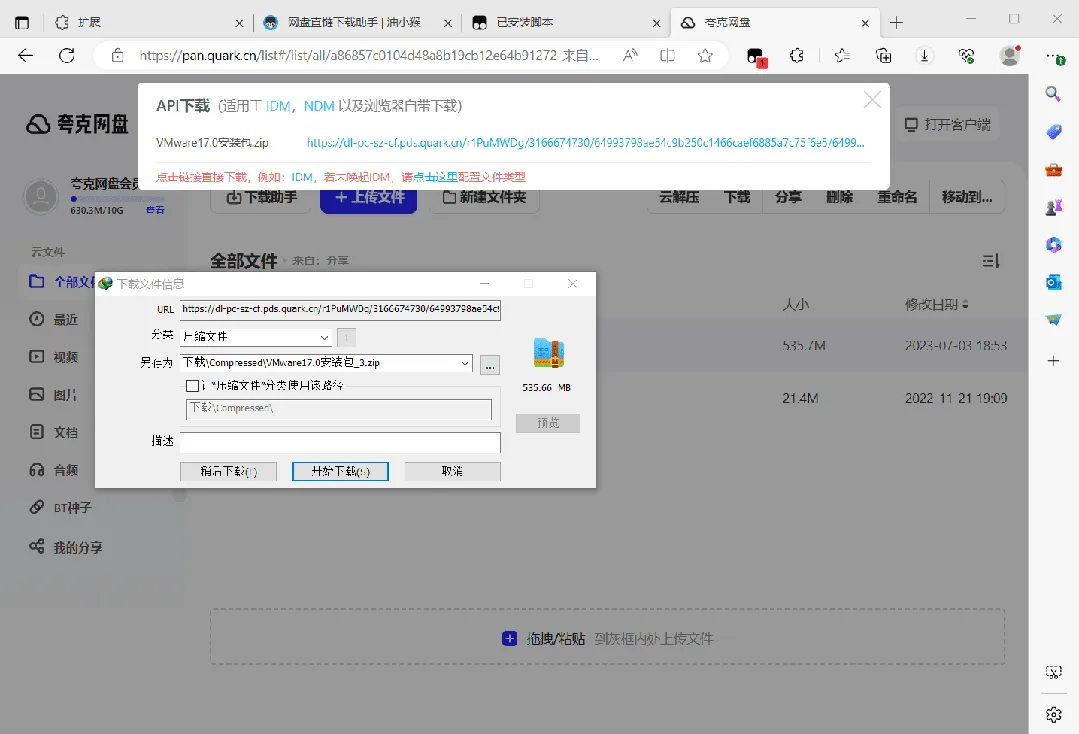Switch file list view mode icon
Viewport: 1079px width, 734px height.
point(991,261)
